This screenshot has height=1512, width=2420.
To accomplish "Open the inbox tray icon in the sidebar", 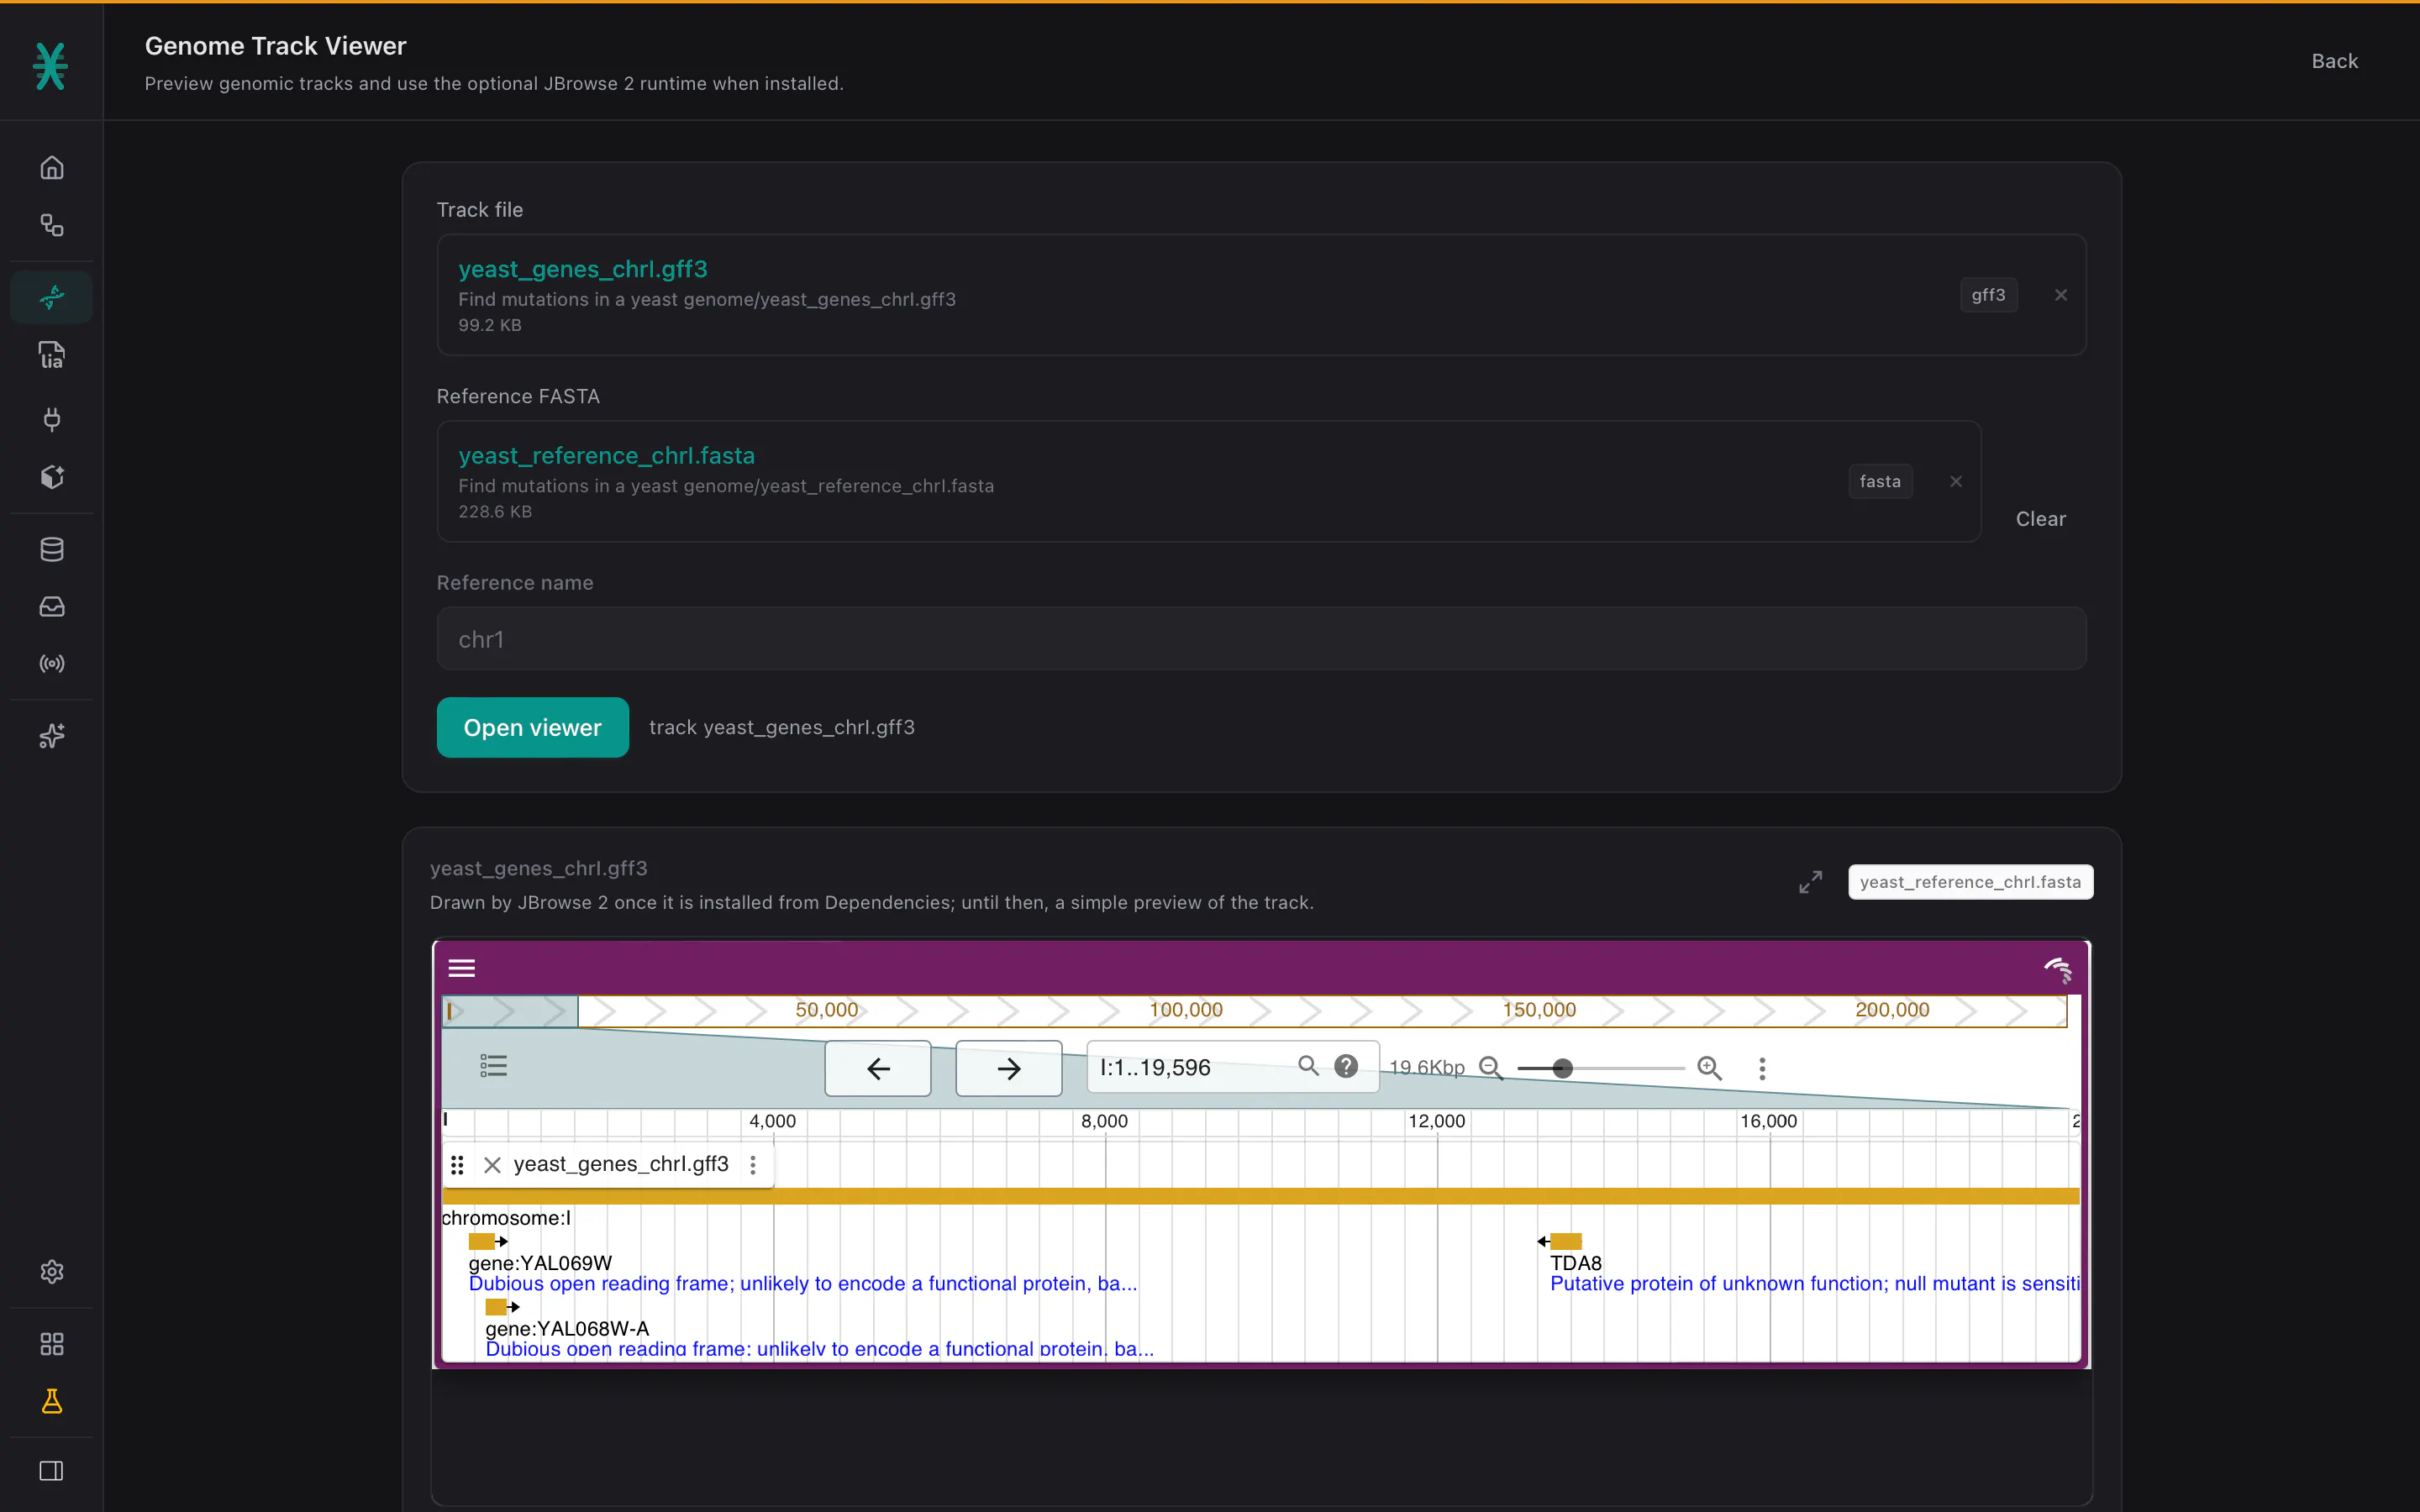I will tap(52, 607).
